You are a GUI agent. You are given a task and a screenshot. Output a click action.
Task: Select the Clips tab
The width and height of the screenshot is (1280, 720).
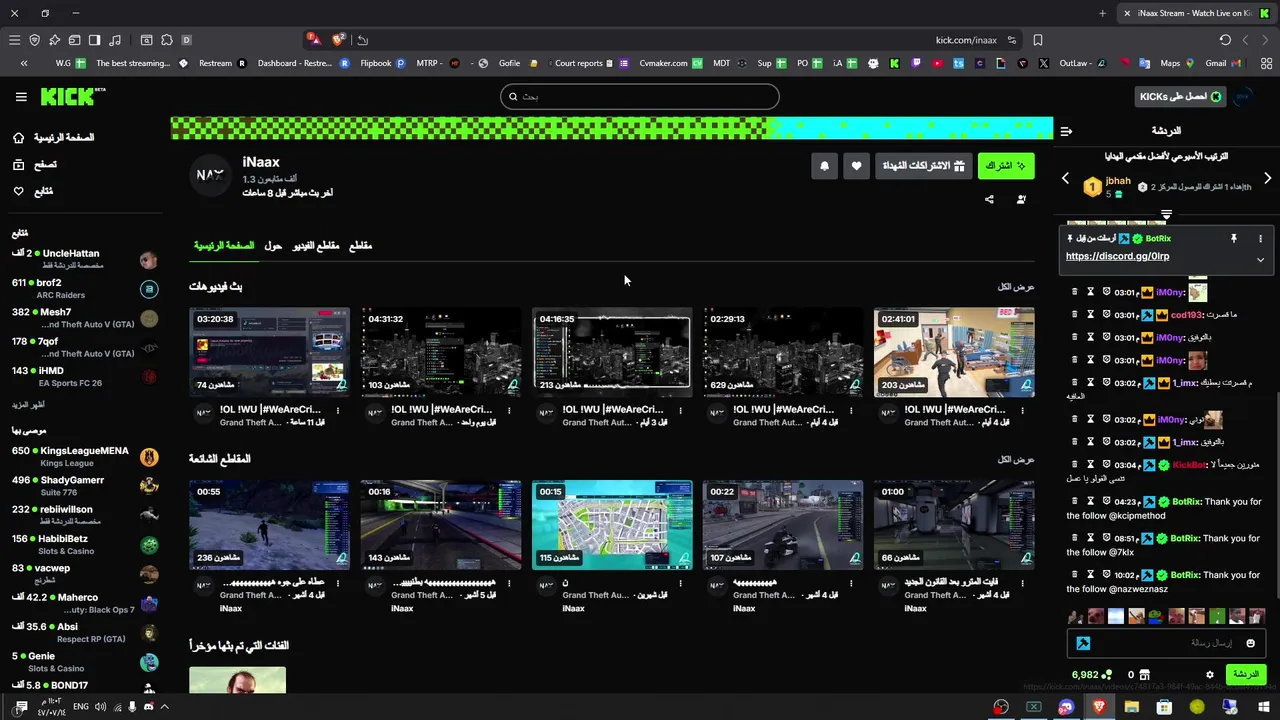pos(360,246)
